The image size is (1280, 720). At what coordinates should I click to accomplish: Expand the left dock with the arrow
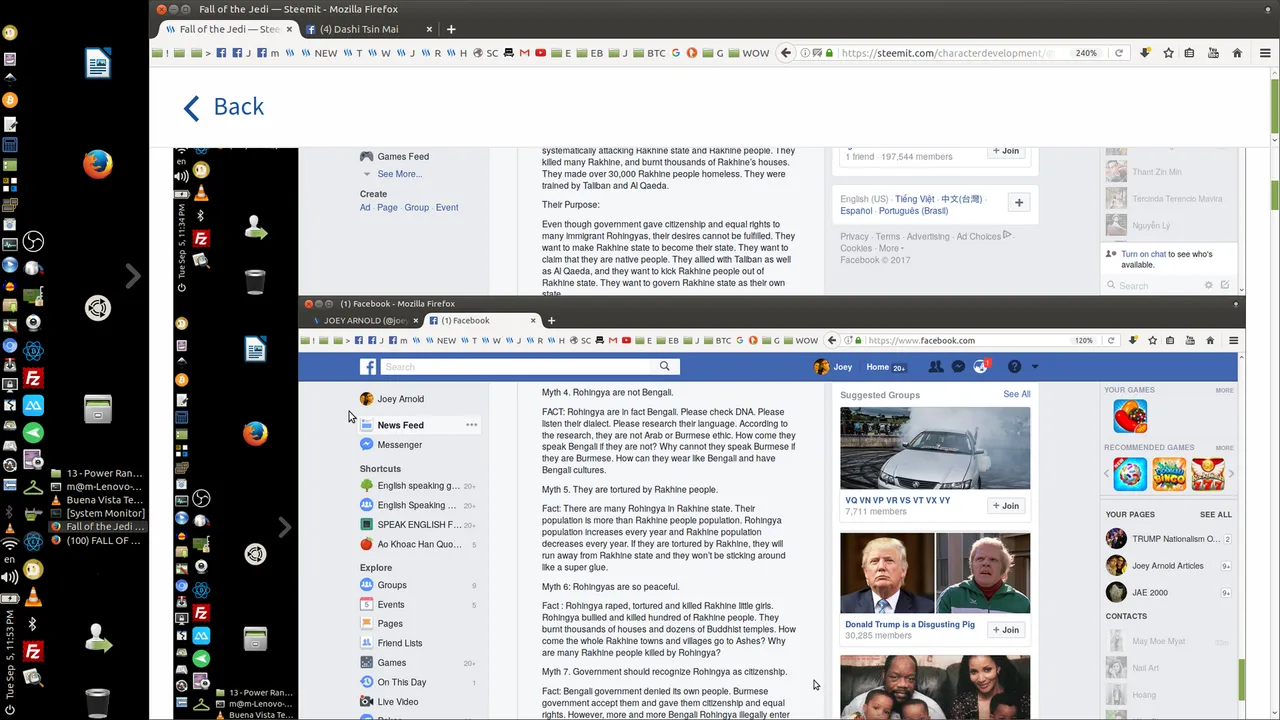pos(133,276)
